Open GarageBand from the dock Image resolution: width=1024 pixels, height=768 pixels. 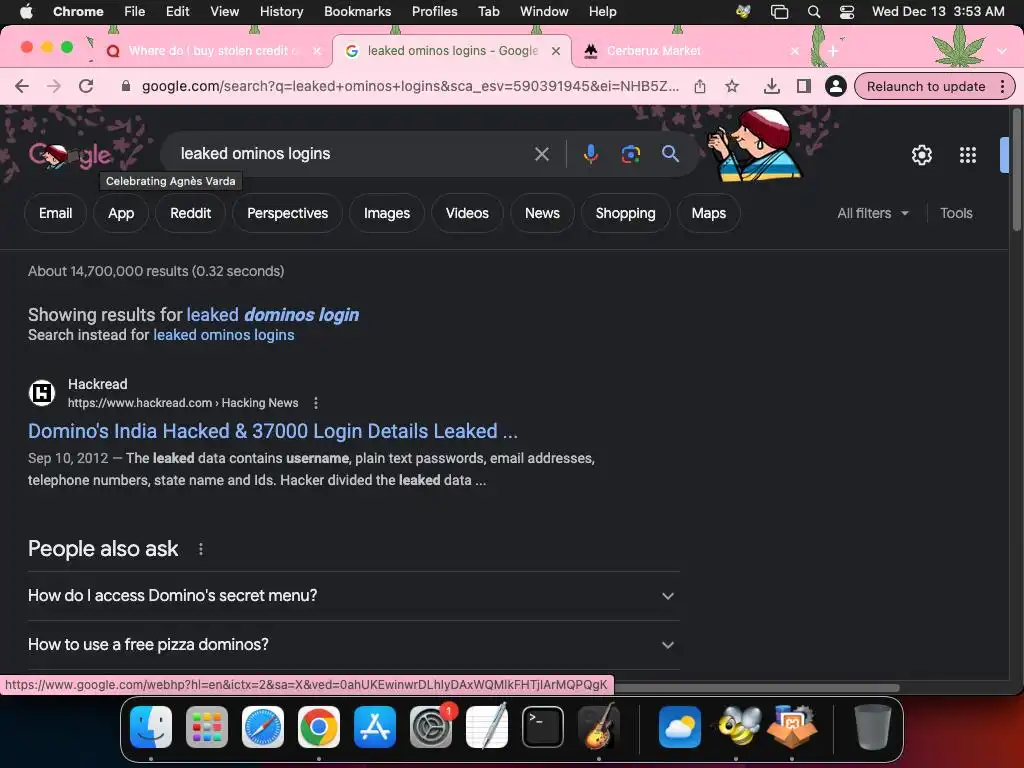[599, 727]
